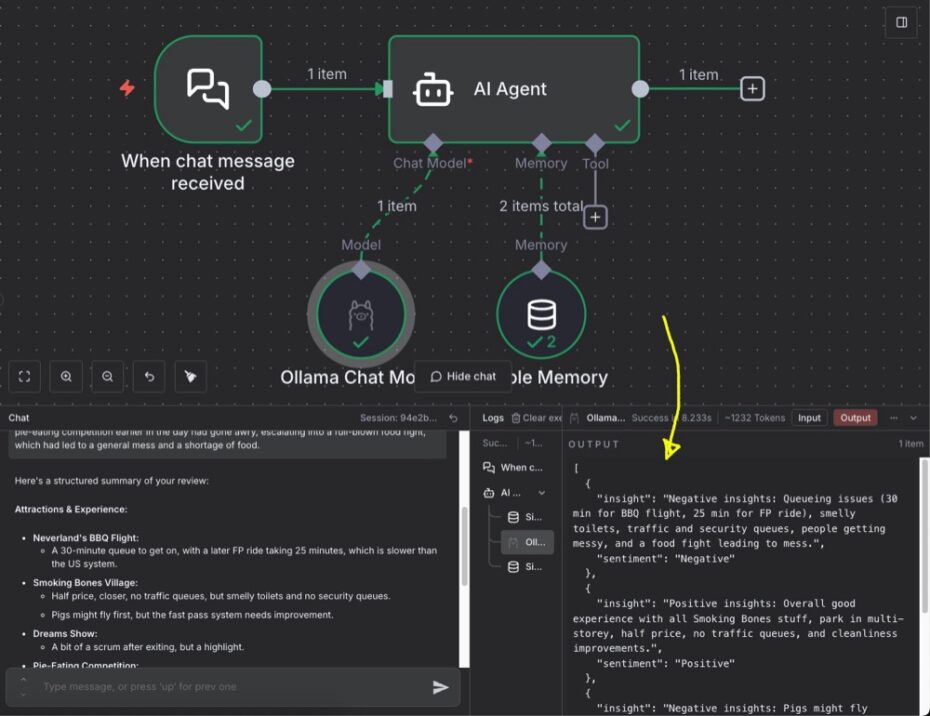The image size is (930, 716).
Task: Click the 'Attractions & Experience:' heading
Action: coord(71,510)
